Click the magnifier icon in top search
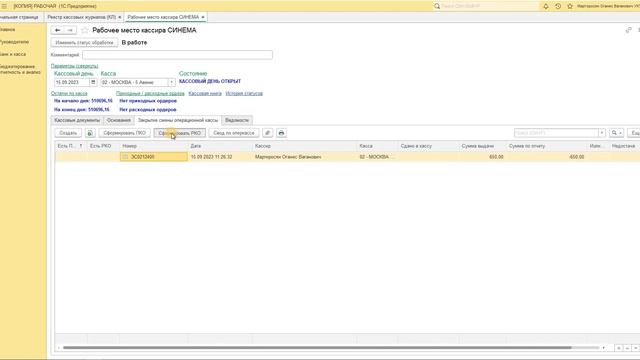This screenshot has height=360, width=640. [437, 6]
